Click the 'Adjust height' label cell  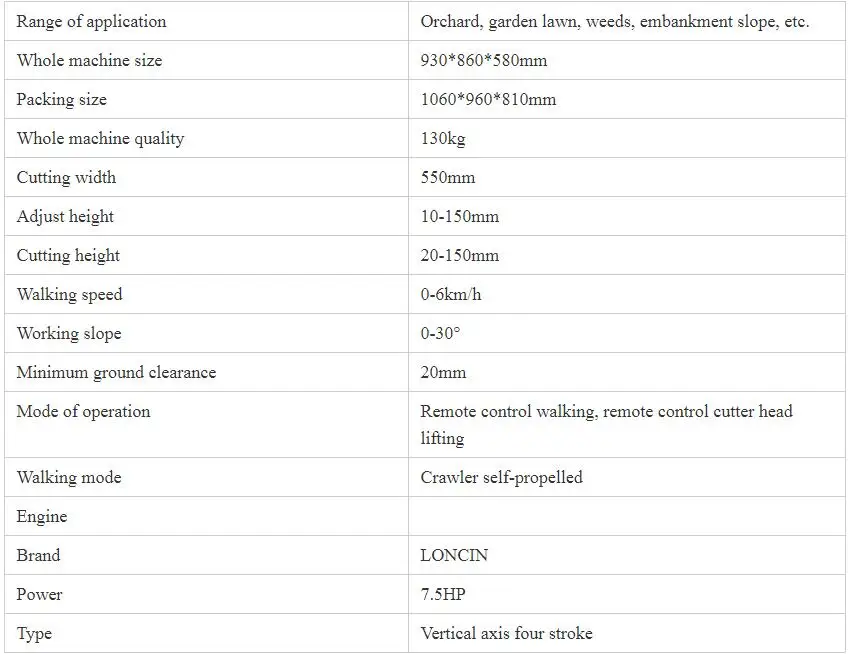tap(65, 216)
